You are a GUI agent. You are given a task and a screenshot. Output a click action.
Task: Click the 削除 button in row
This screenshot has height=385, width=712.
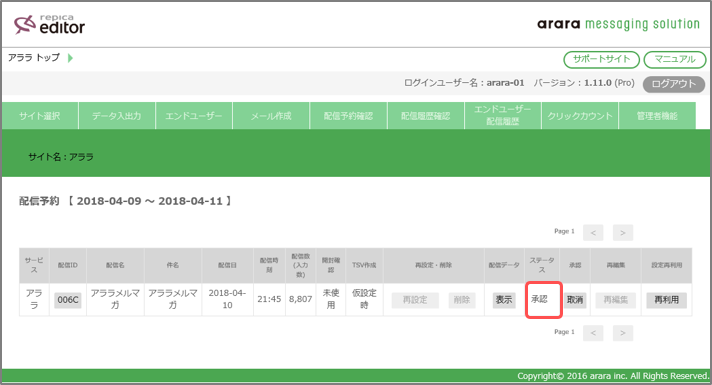coord(462,300)
